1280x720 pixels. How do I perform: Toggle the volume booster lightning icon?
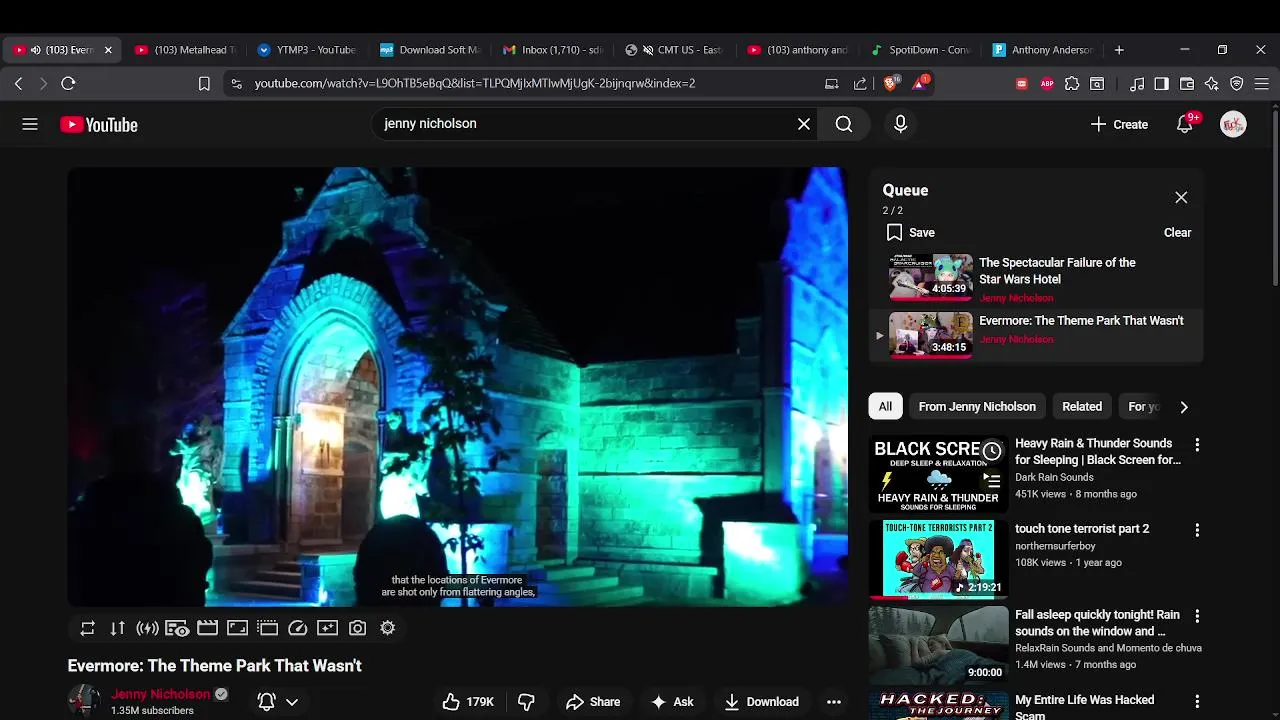click(148, 628)
